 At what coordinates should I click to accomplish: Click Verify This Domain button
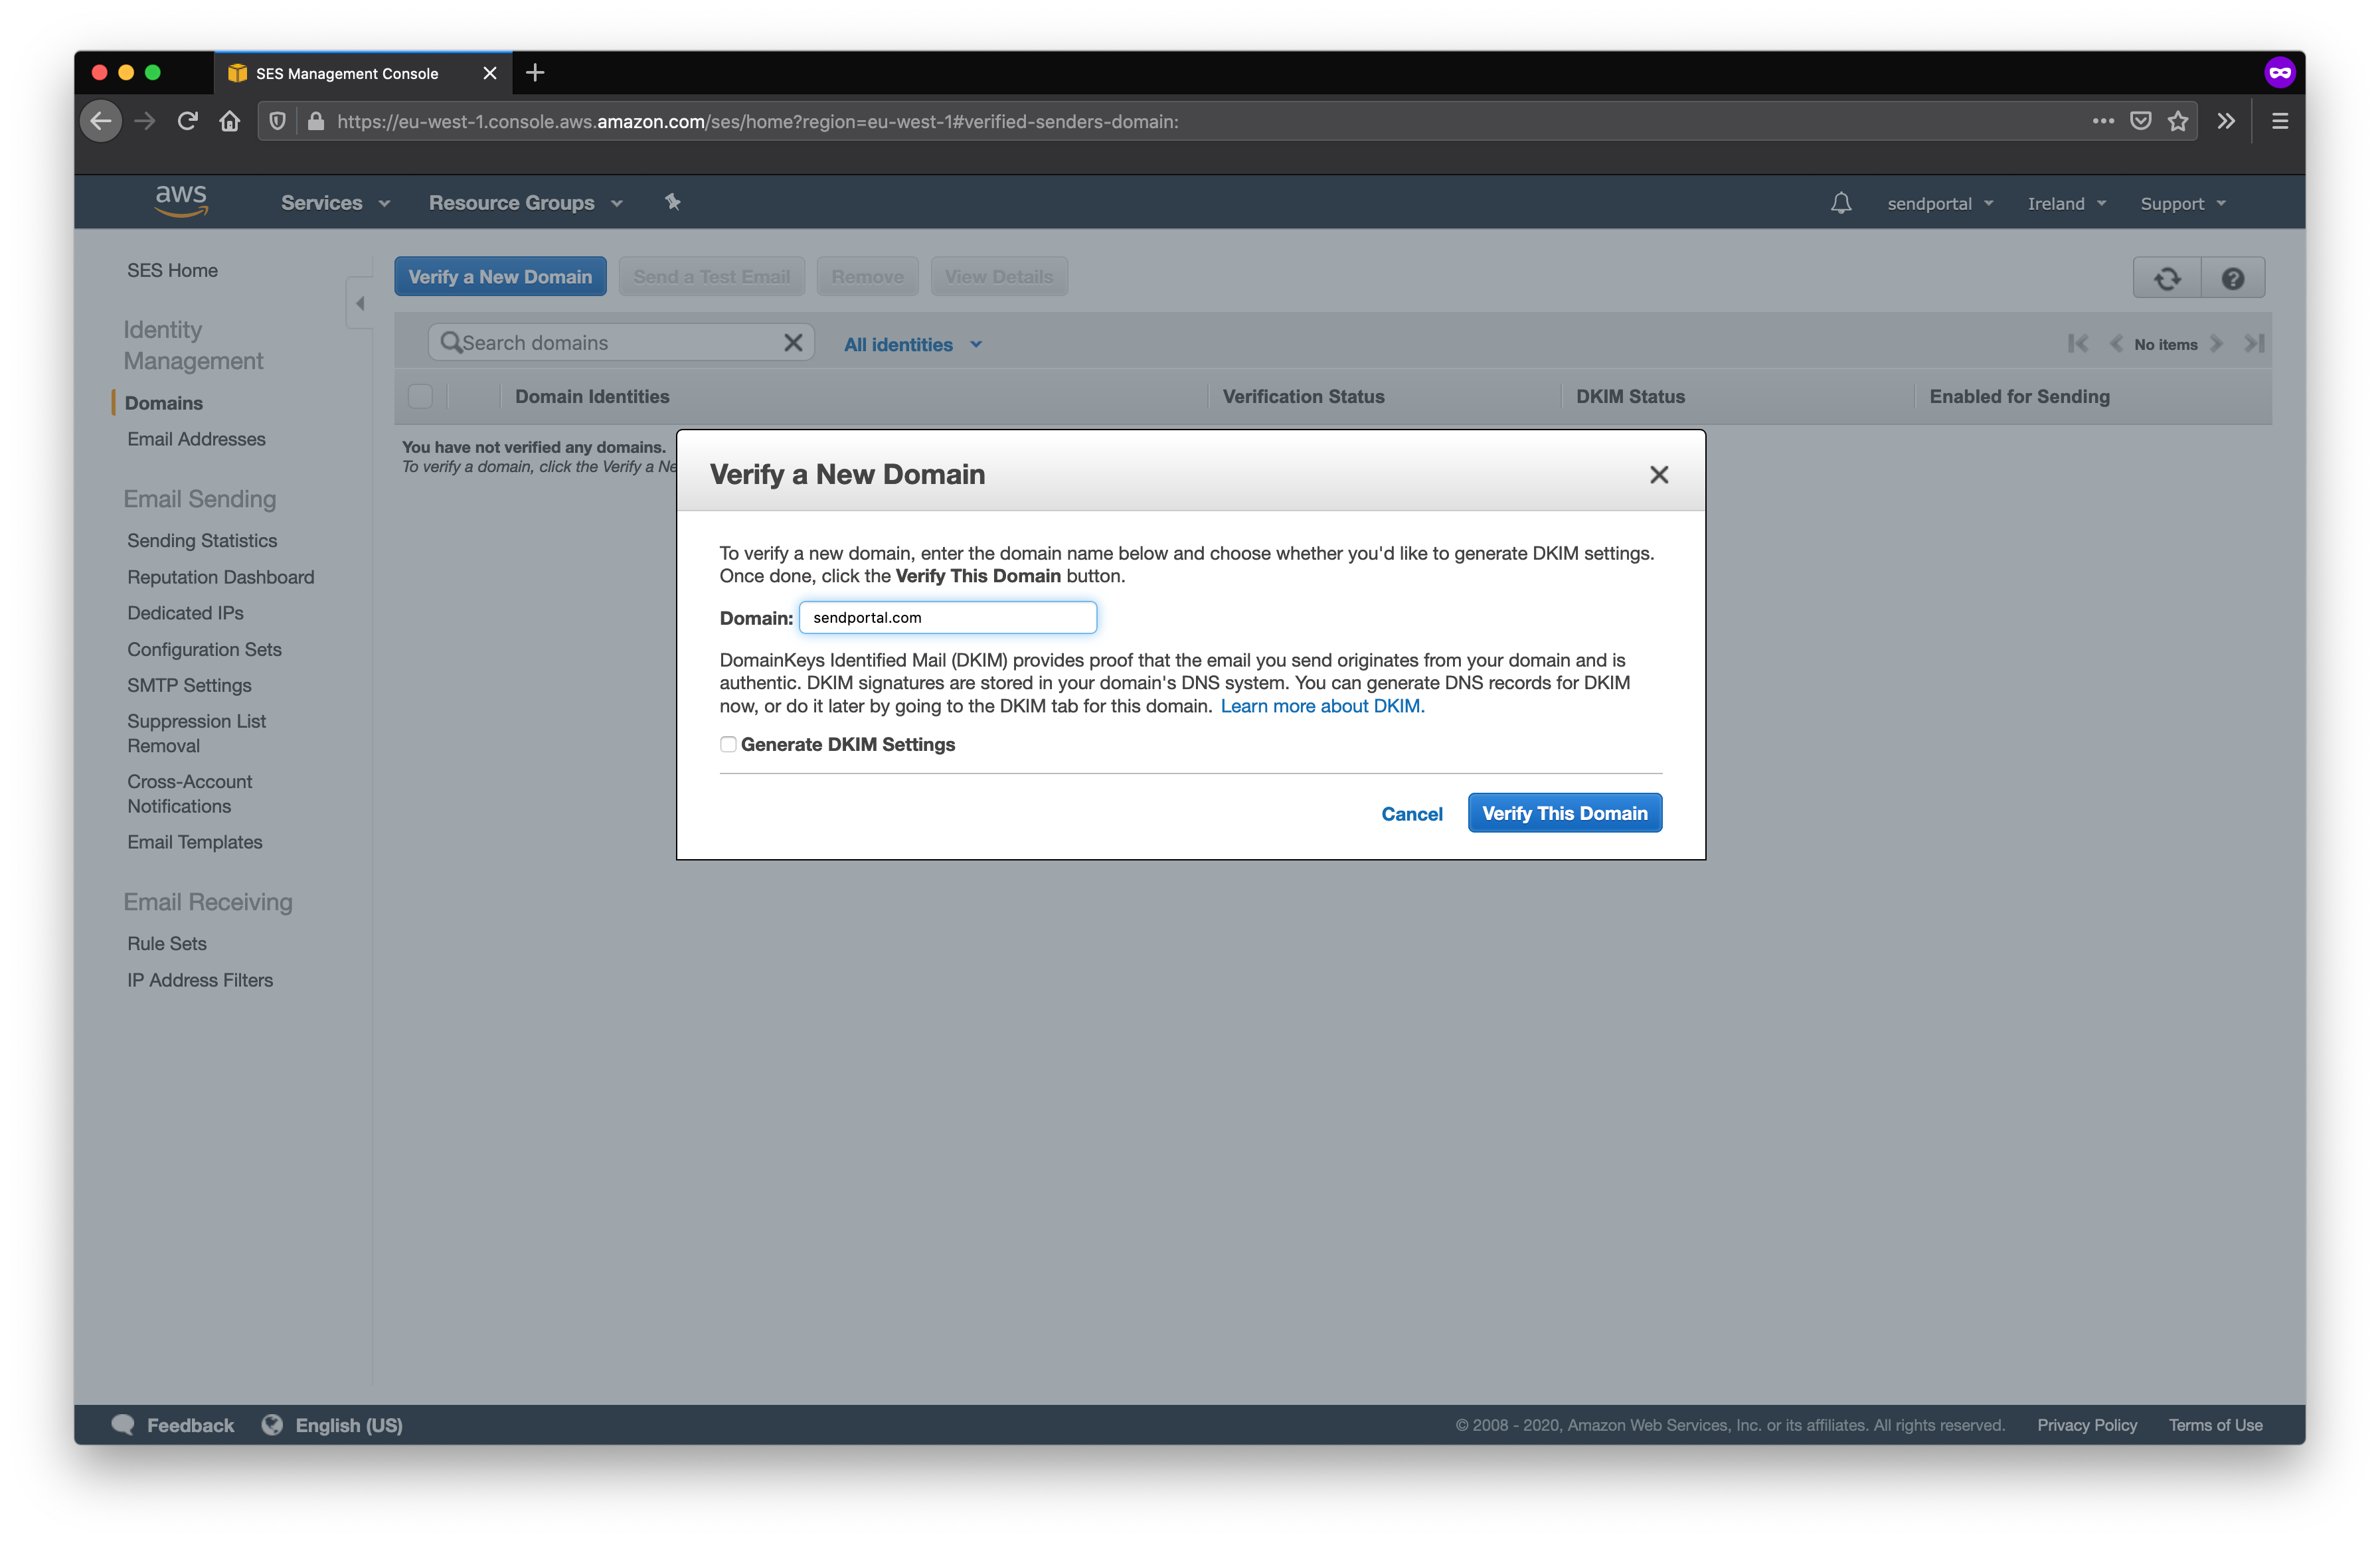1563,811
